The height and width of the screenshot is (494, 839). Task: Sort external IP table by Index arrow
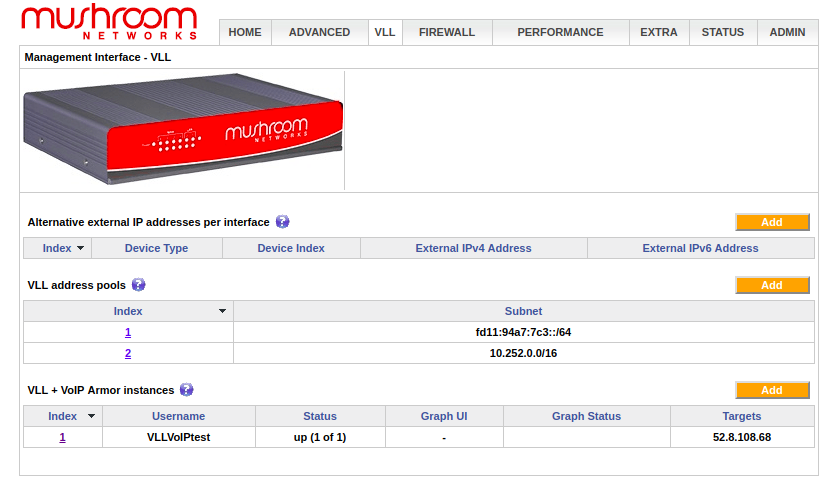tap(80, 248)
